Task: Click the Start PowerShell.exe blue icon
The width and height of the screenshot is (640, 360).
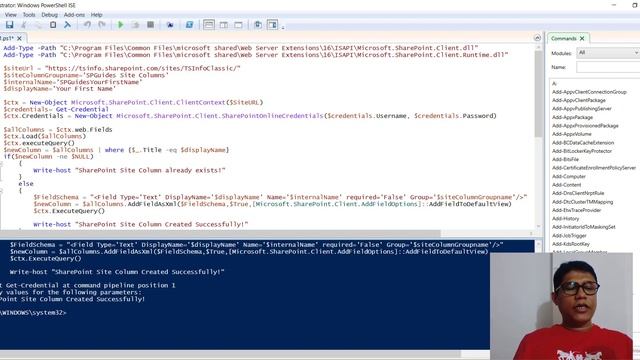Action: pyautogui.click(x=189, y=25)
